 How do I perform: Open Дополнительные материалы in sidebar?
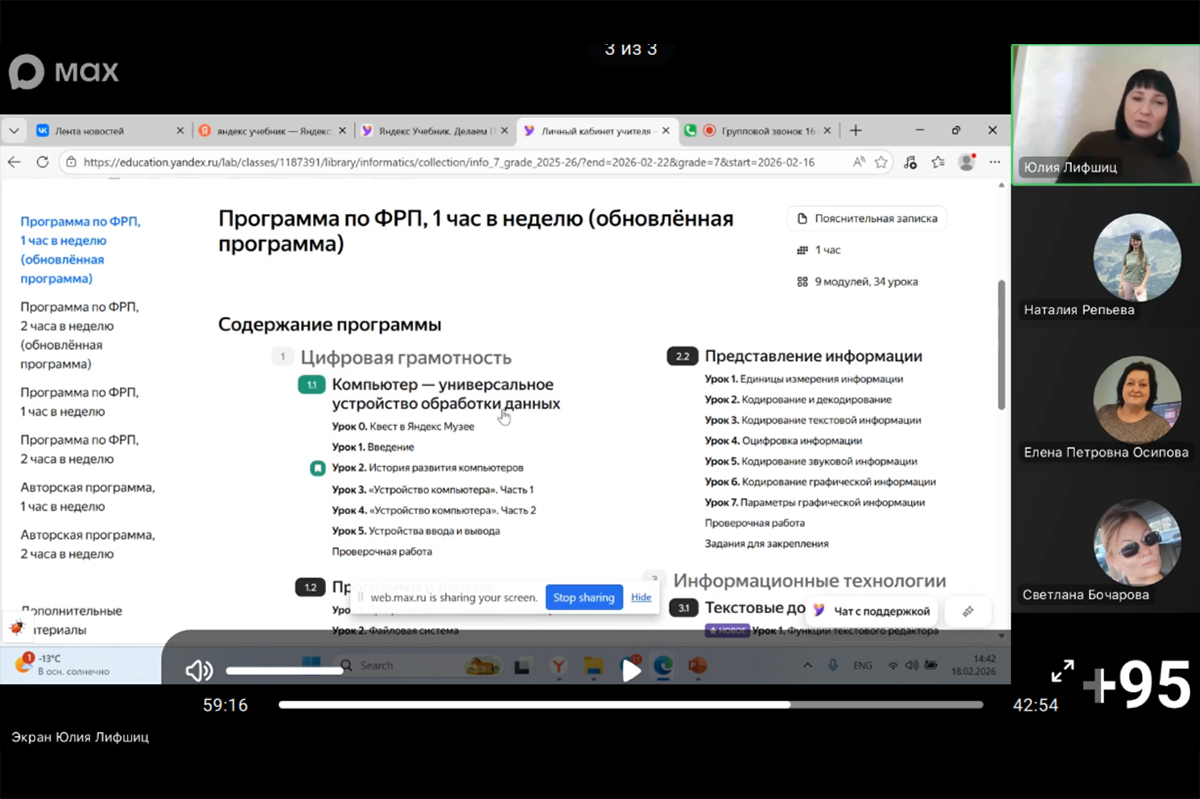click(x=72, y=620)
